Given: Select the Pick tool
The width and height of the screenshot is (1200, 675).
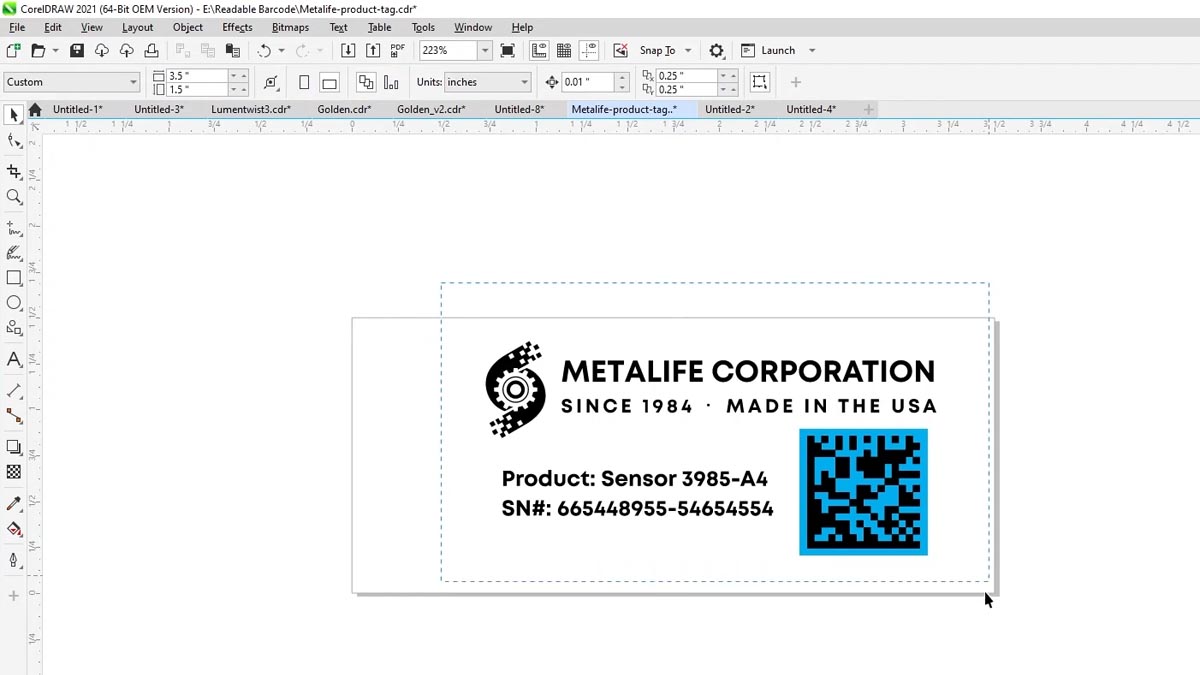Looking at the screenshot, I should pos(14,115).
